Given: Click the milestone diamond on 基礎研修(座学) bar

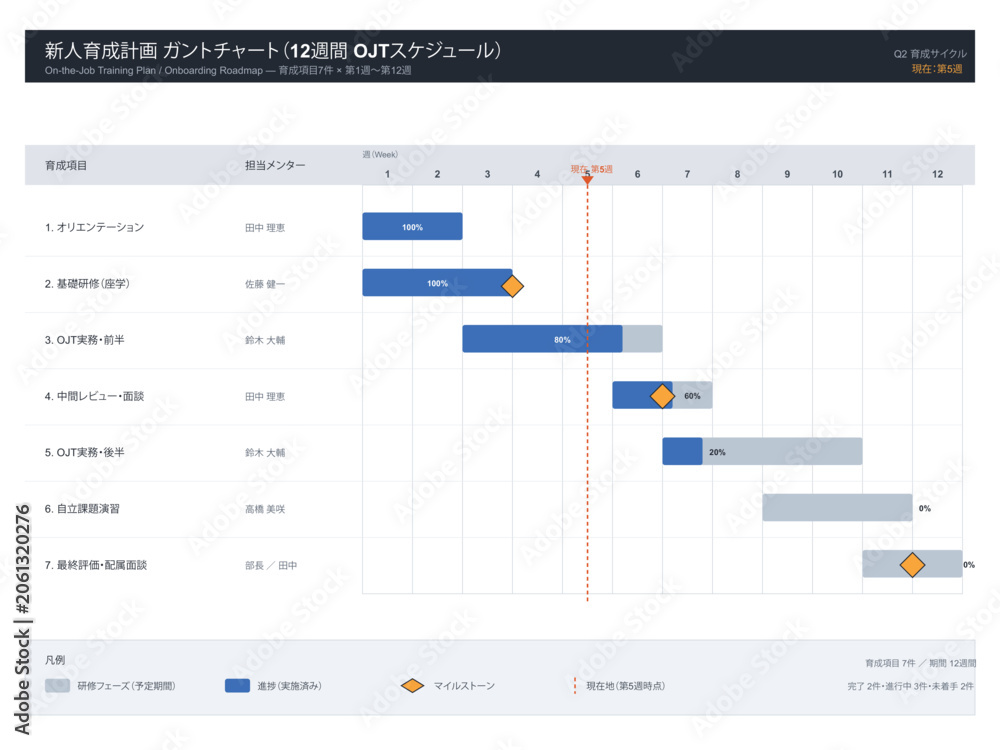Looking at the screenshot, I should [x=512, y=286].
